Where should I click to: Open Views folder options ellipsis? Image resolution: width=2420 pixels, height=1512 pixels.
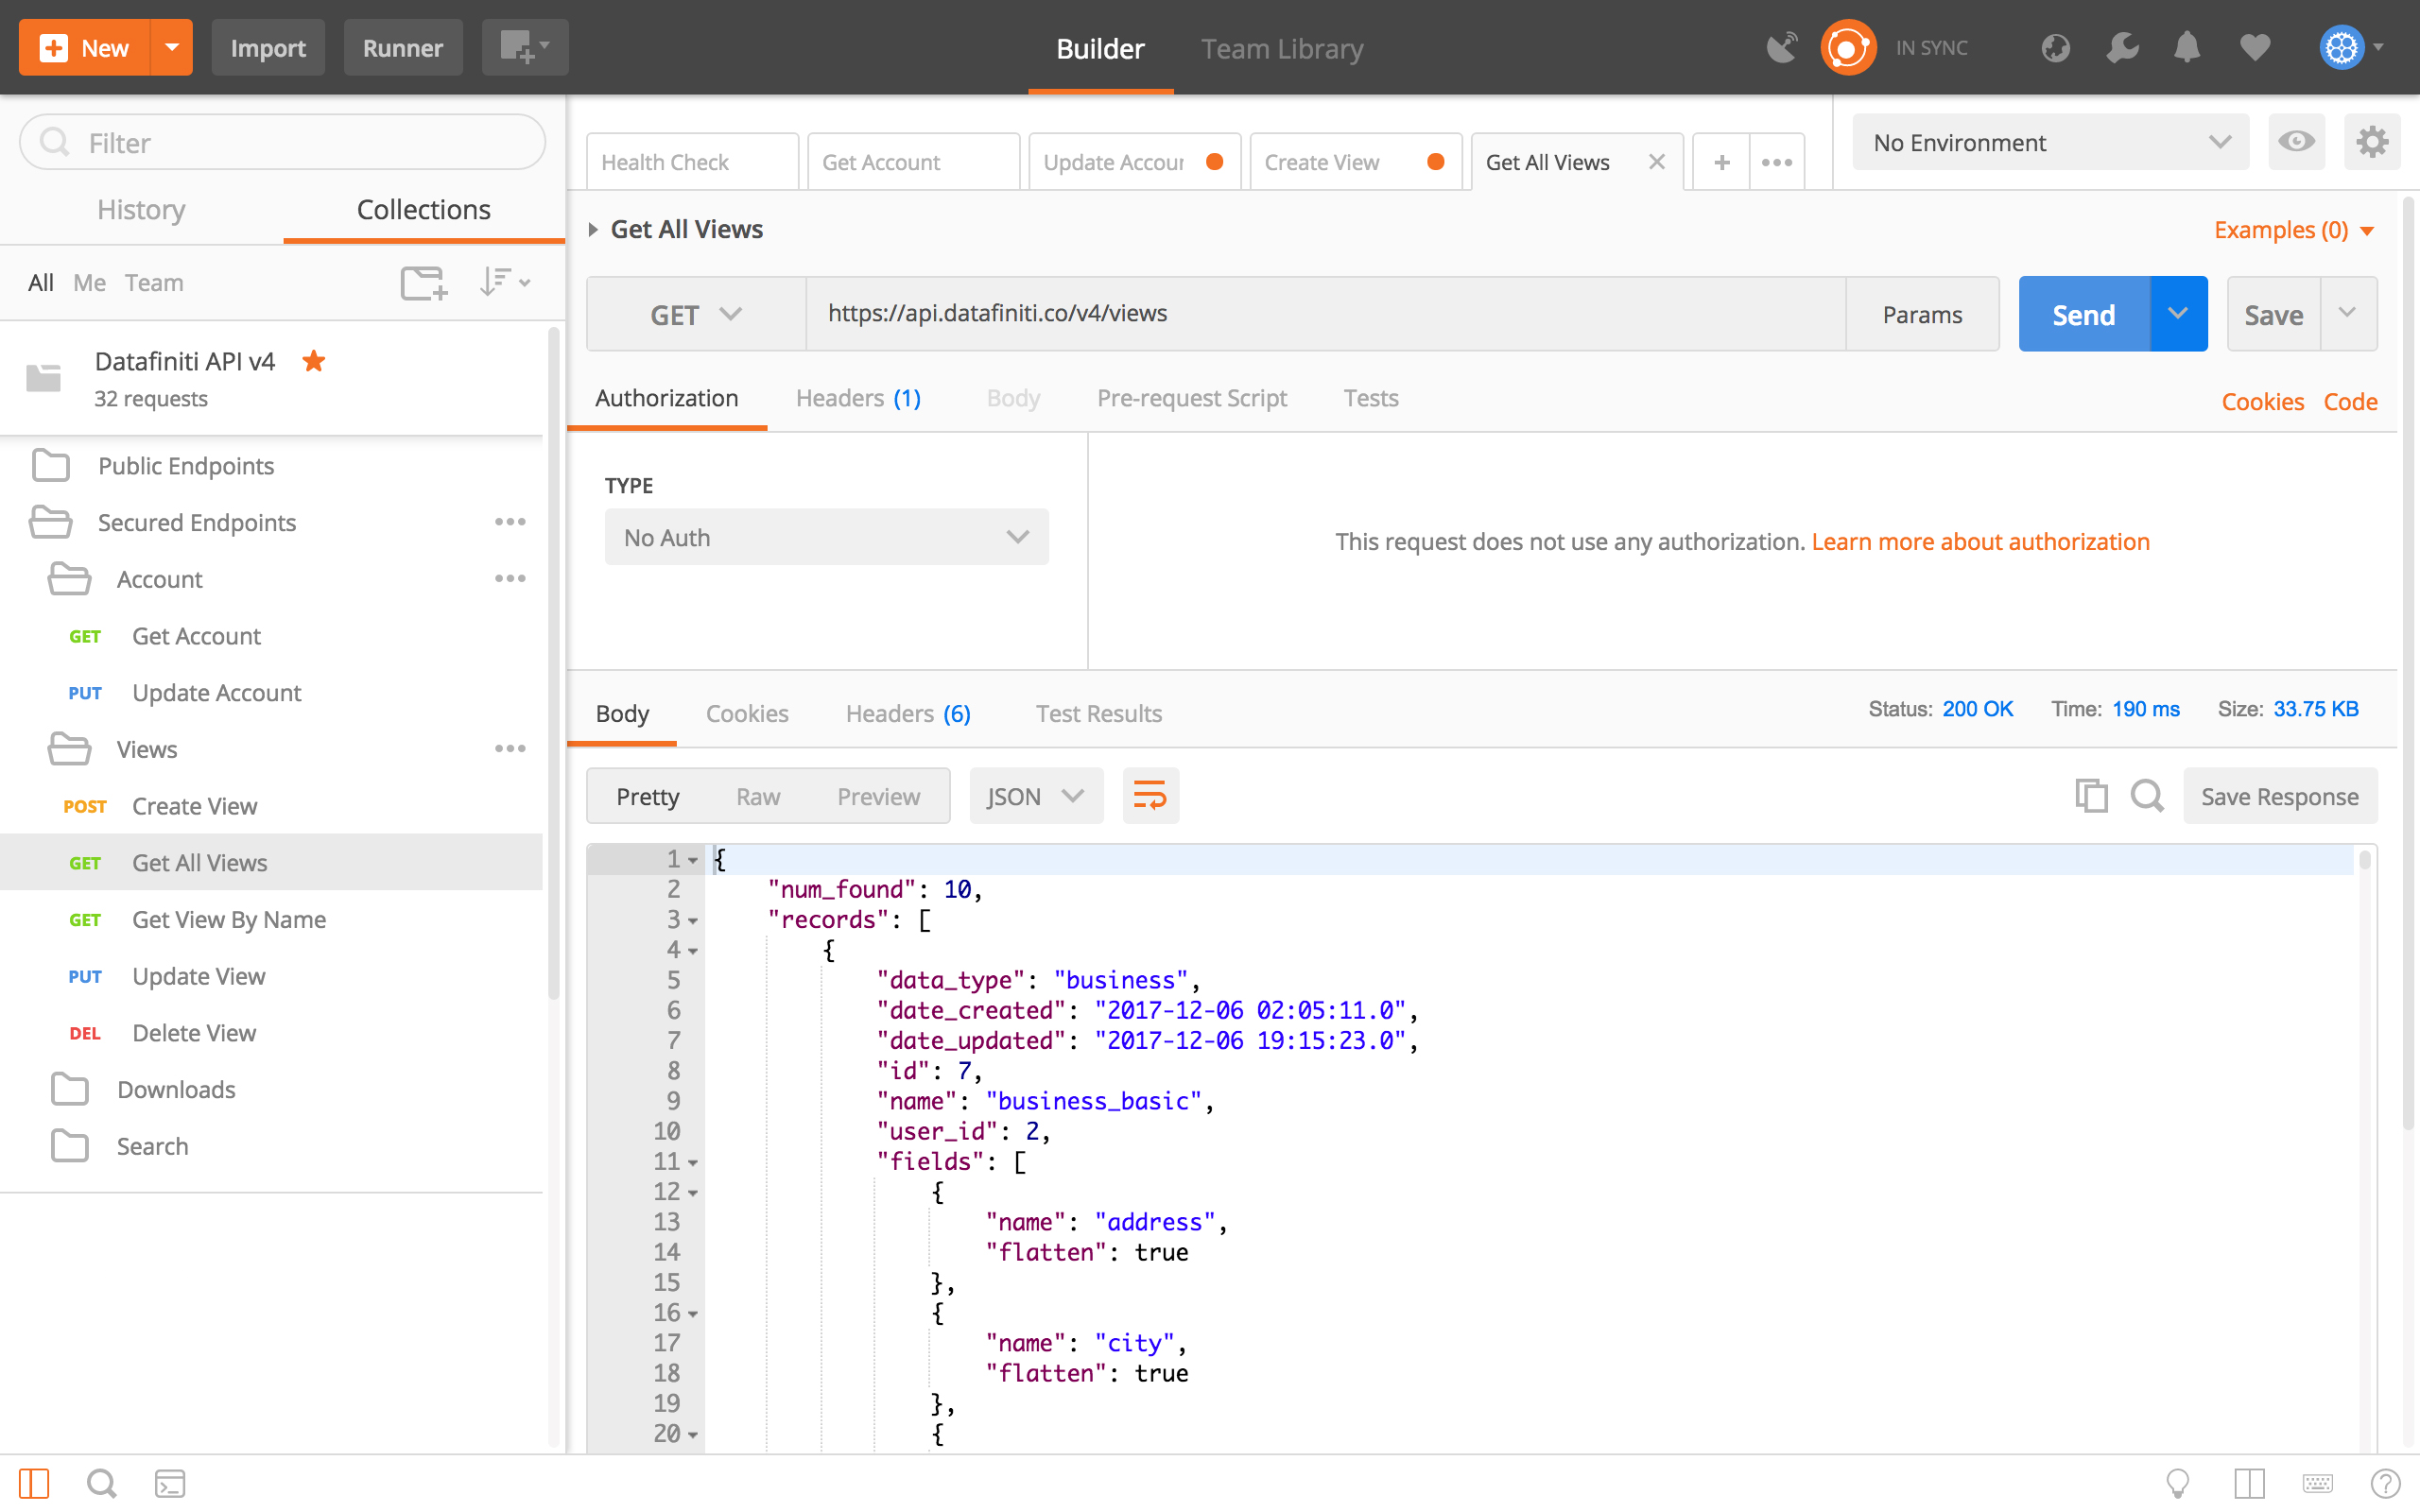tap(510, 749)
